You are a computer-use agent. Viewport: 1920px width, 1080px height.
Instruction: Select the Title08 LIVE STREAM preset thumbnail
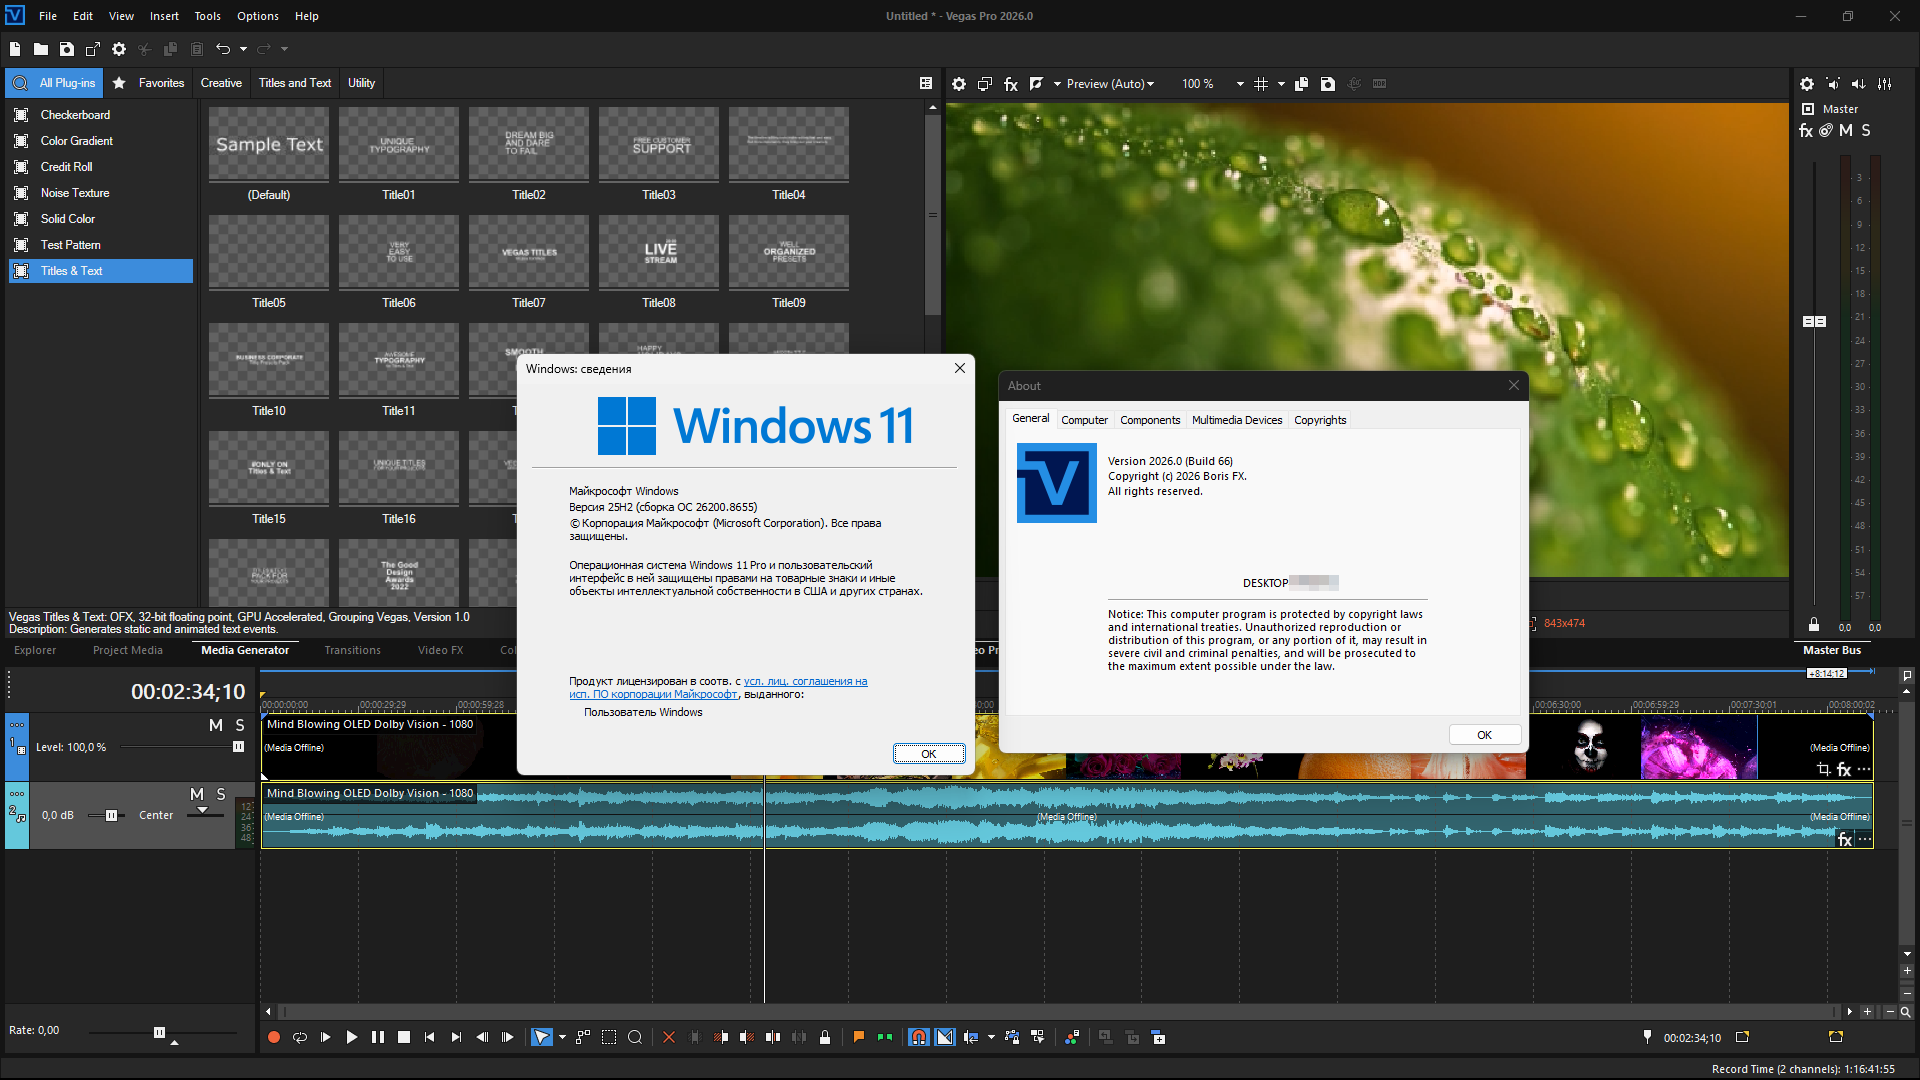click(659, 252)
